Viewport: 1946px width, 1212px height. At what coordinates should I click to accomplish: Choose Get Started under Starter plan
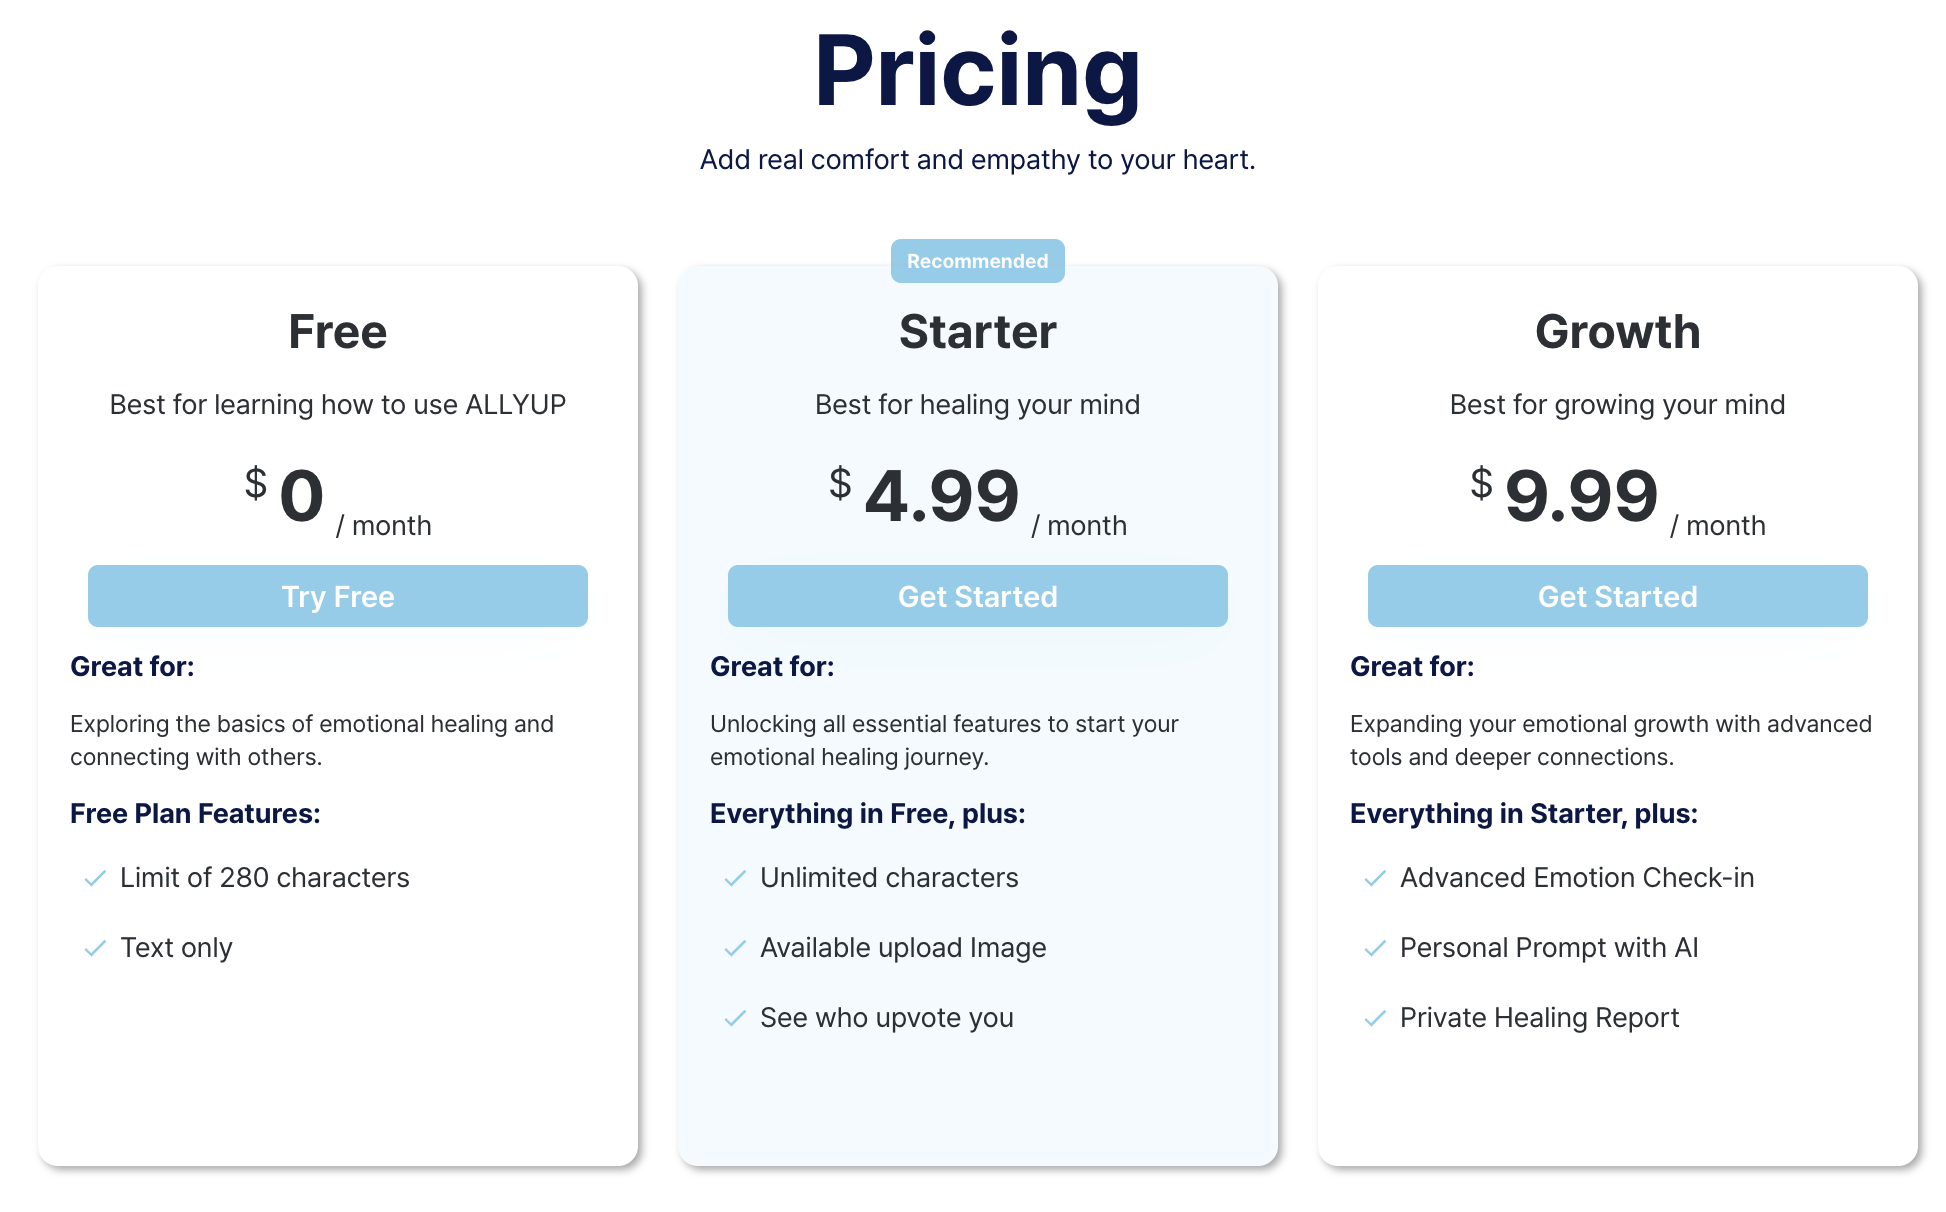(978, 596)
